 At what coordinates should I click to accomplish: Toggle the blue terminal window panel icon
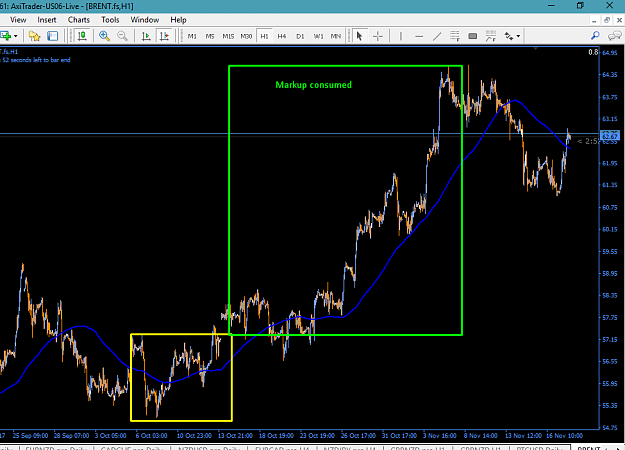tap(53, 36)
